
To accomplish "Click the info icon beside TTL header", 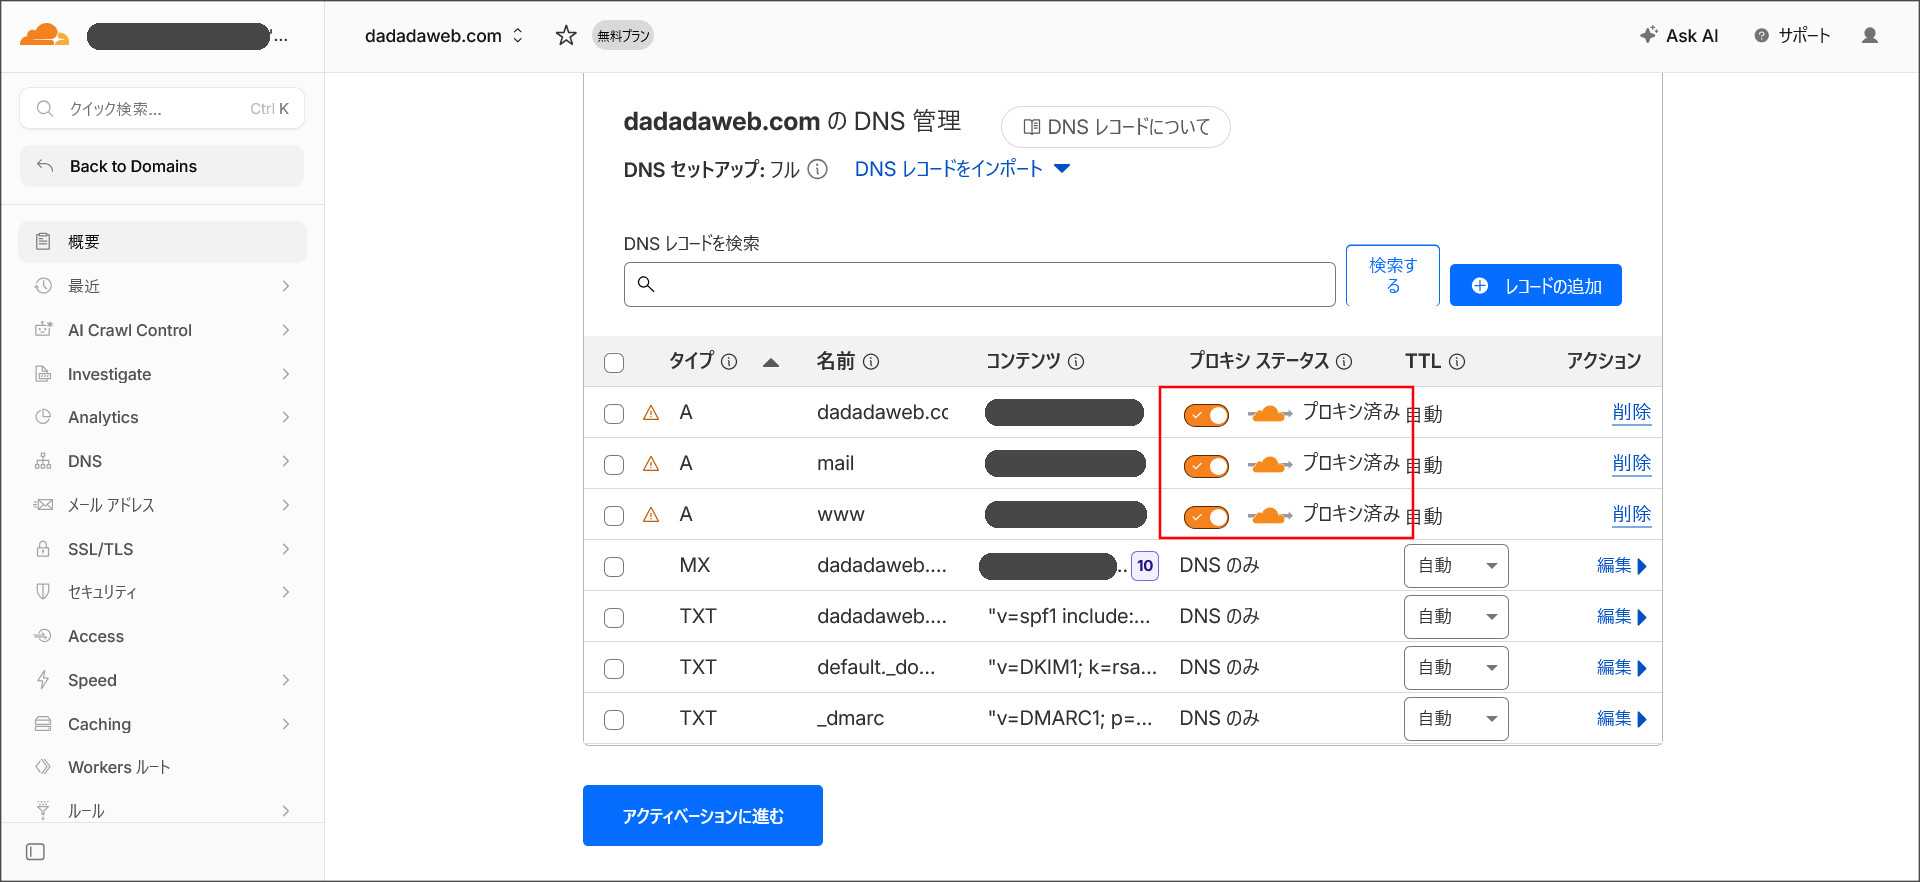I will (x=1457, y=362).
